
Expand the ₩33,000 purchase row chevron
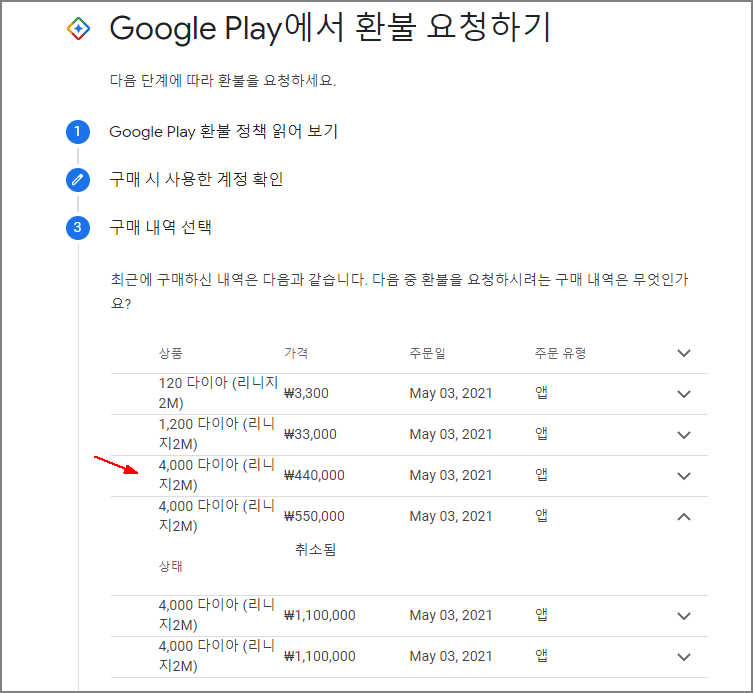point(683,435)
